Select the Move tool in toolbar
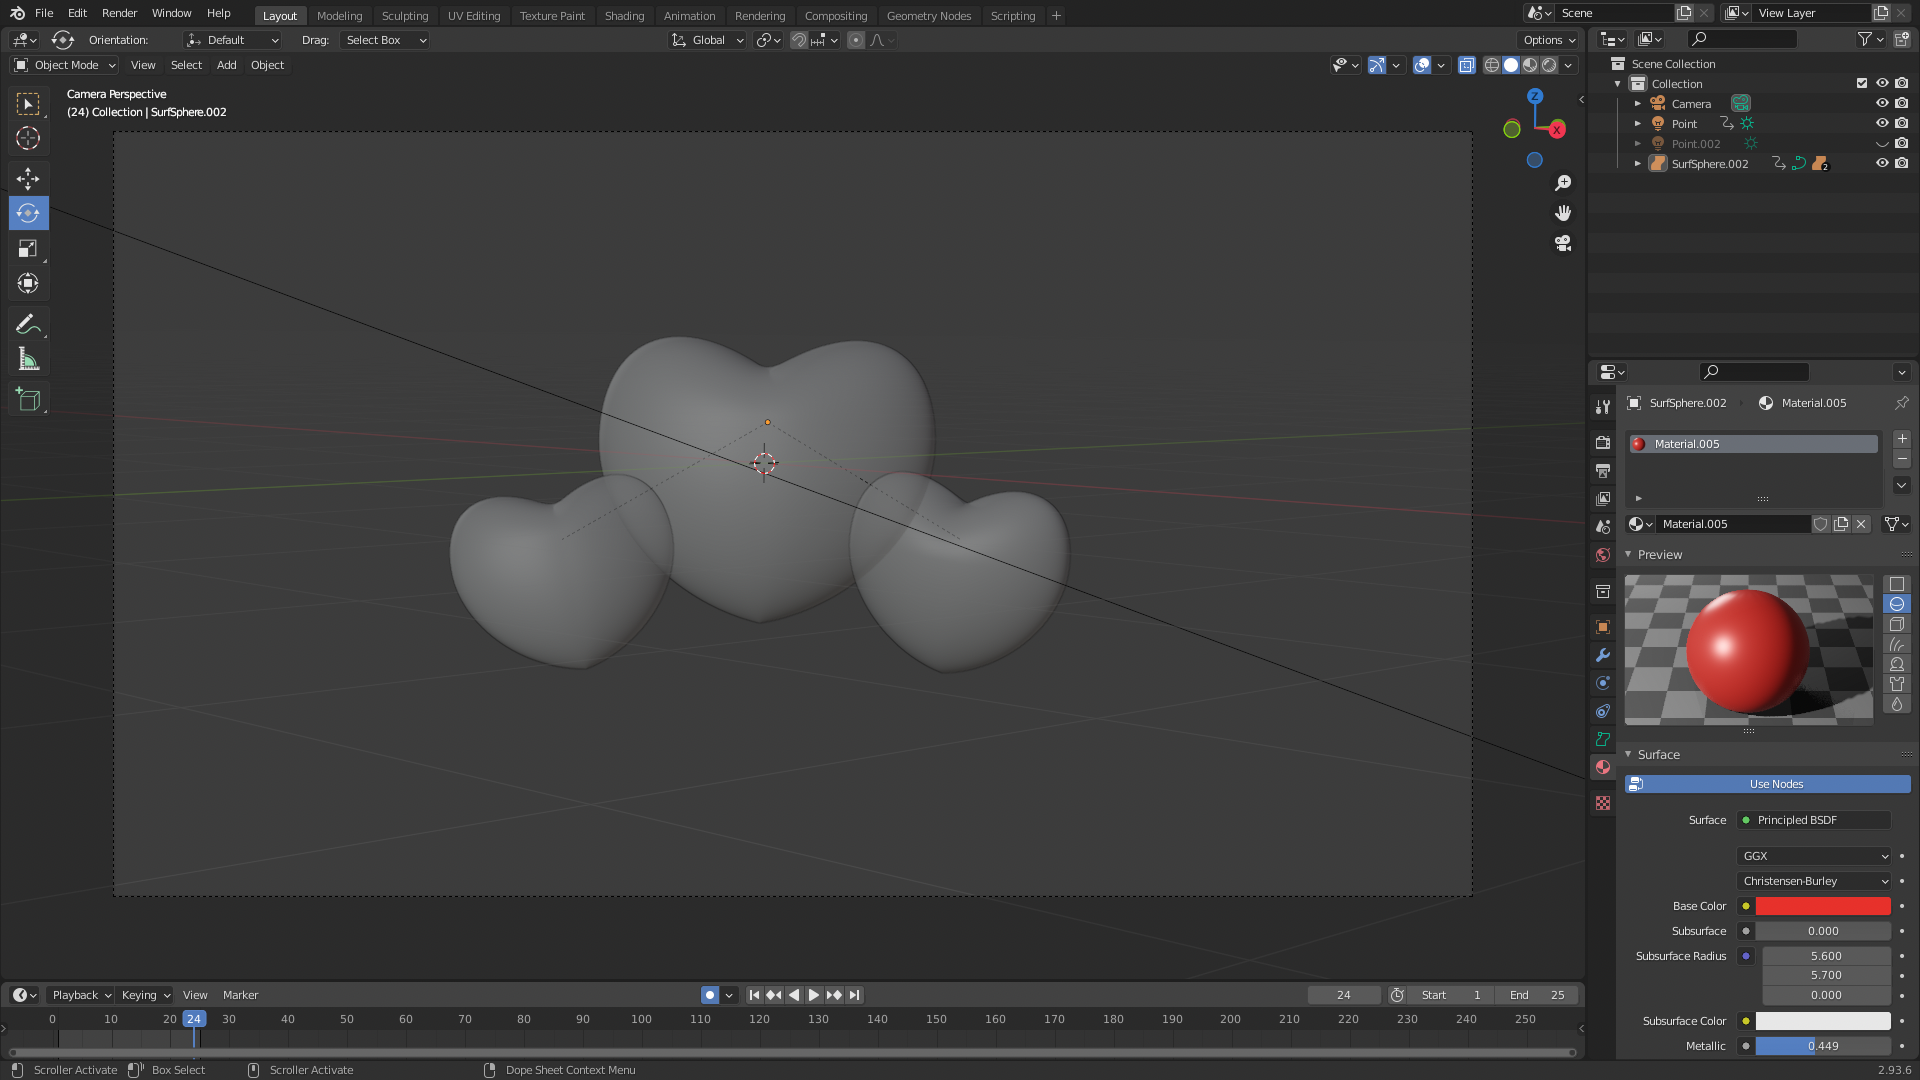The height and width of the screenshot is (1080, 1920). pyautogui.click(x=28, y=178)
